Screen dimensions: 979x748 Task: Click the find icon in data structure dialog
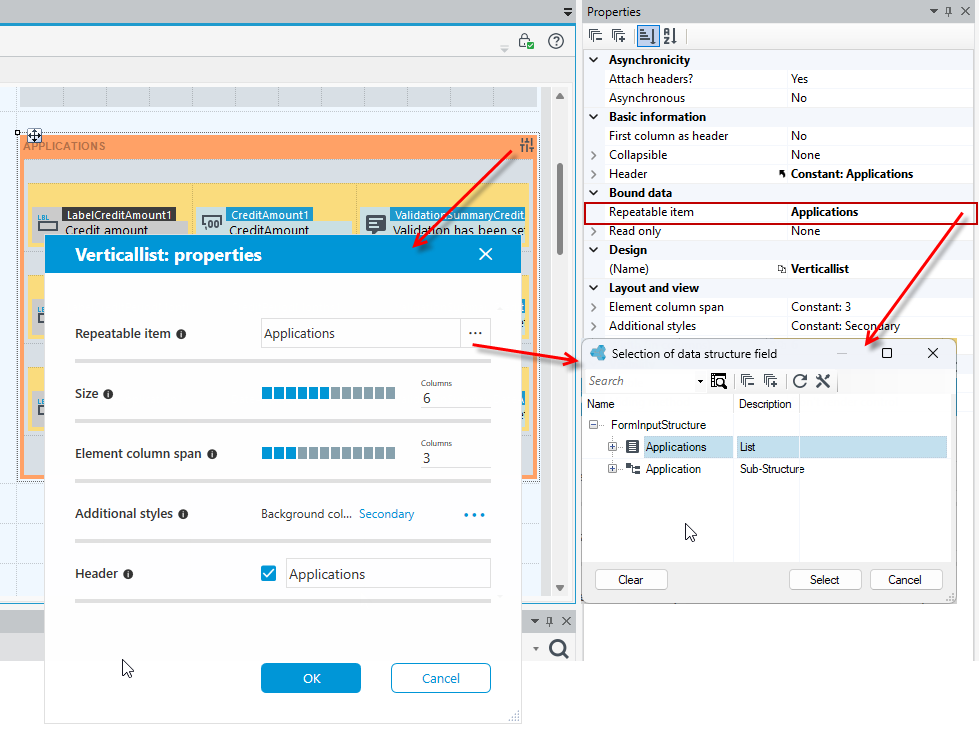pos(719,381)
